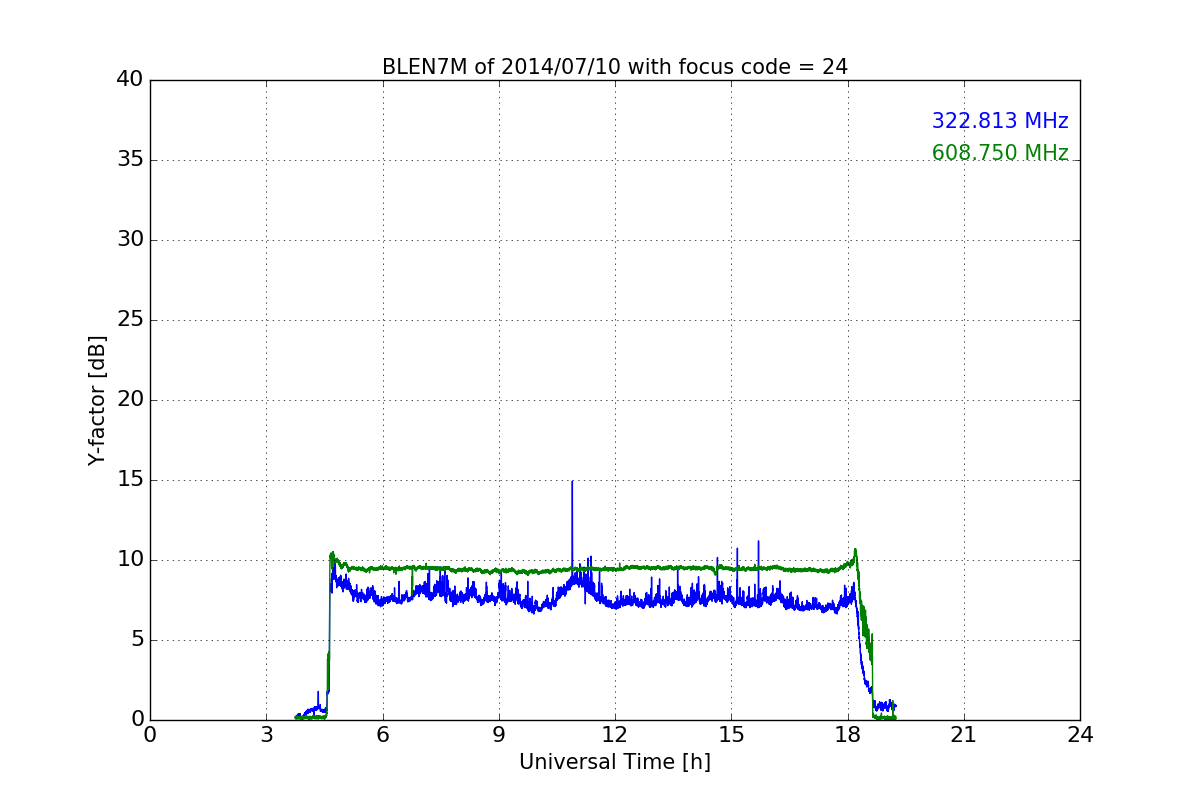The image size is (1200, 800).
Task: Click y-axis tick label 20
Action: click(x=130, y=400)
